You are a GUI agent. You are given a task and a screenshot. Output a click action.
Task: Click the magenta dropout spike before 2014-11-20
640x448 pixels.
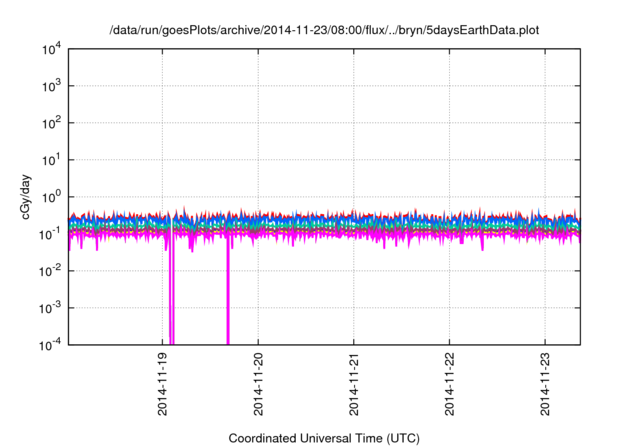[x=228, y=292]
